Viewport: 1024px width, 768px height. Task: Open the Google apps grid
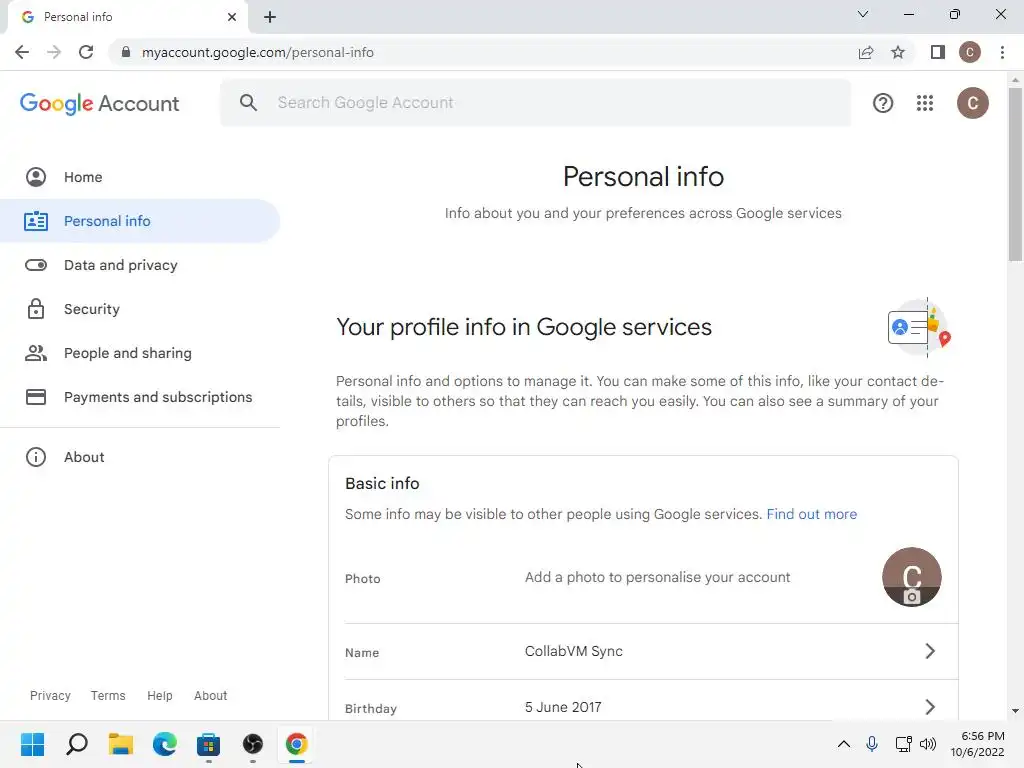point(925,103)
